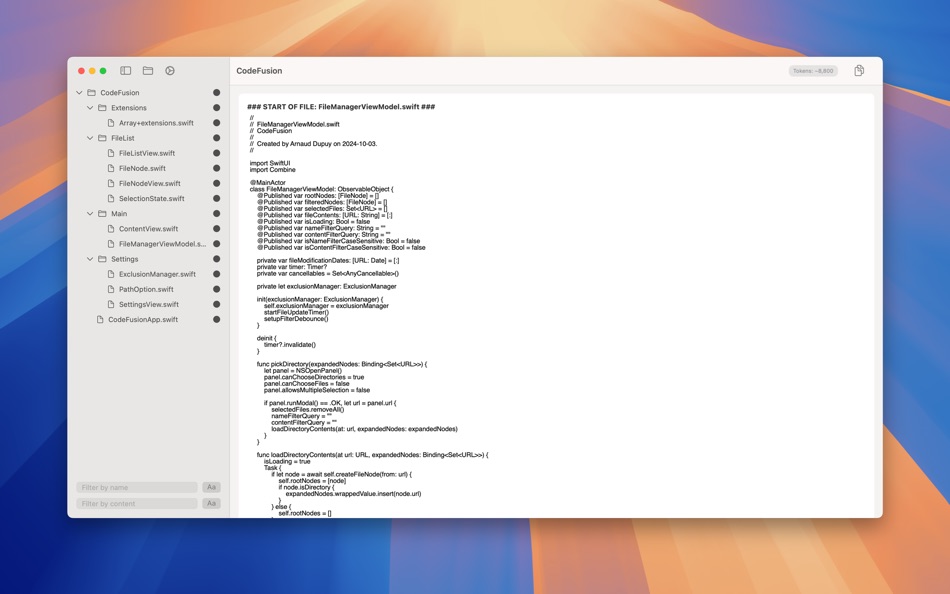Toggle selection dot for CodeFusionApp.swift
Screen dimensions: 950x594
pos(216,320)
